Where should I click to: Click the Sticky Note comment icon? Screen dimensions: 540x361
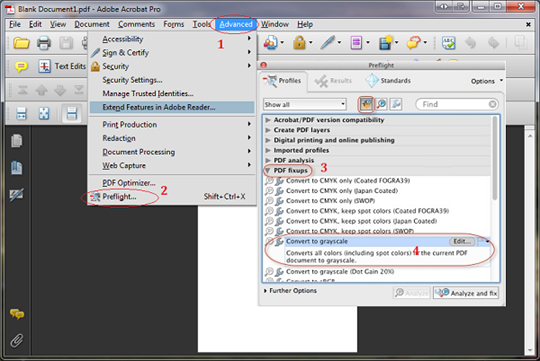tap(21, 66)
